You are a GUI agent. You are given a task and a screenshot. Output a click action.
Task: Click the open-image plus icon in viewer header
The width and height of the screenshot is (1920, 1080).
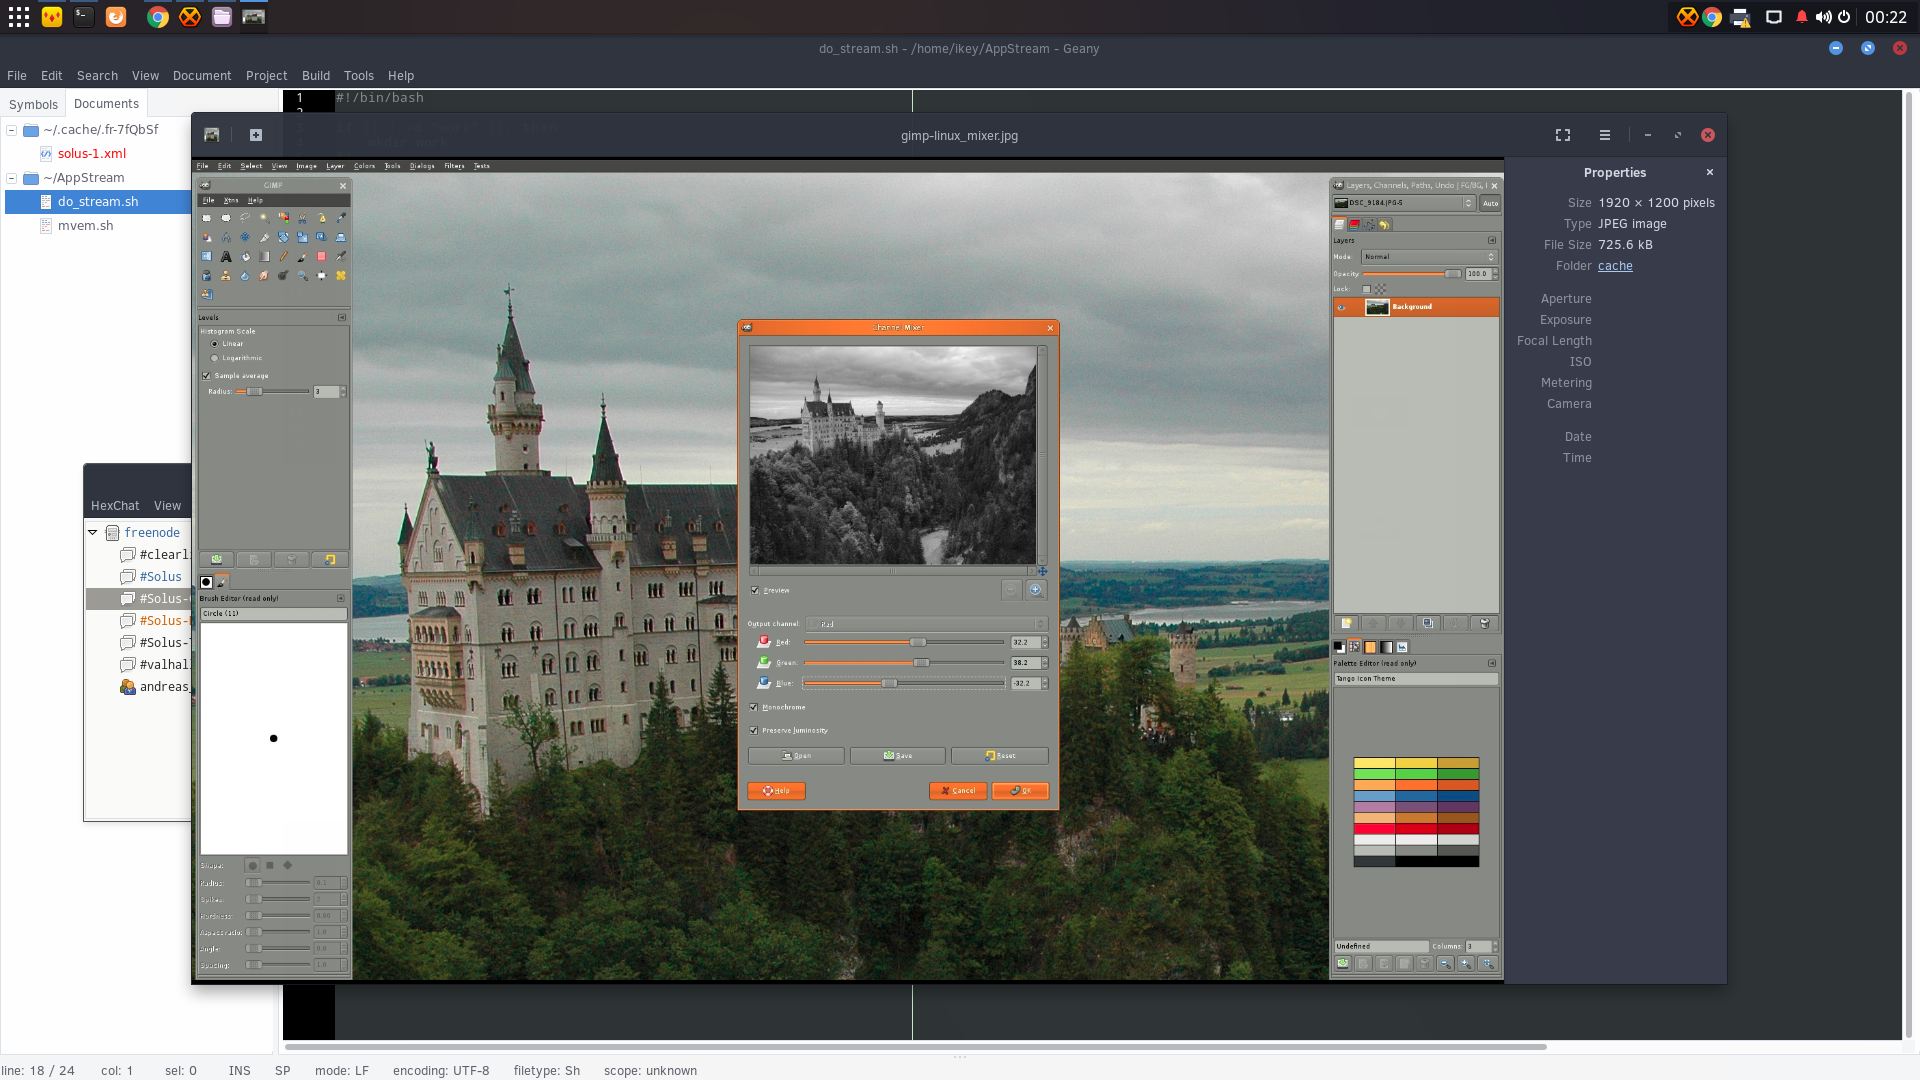[x=256, y=135]
